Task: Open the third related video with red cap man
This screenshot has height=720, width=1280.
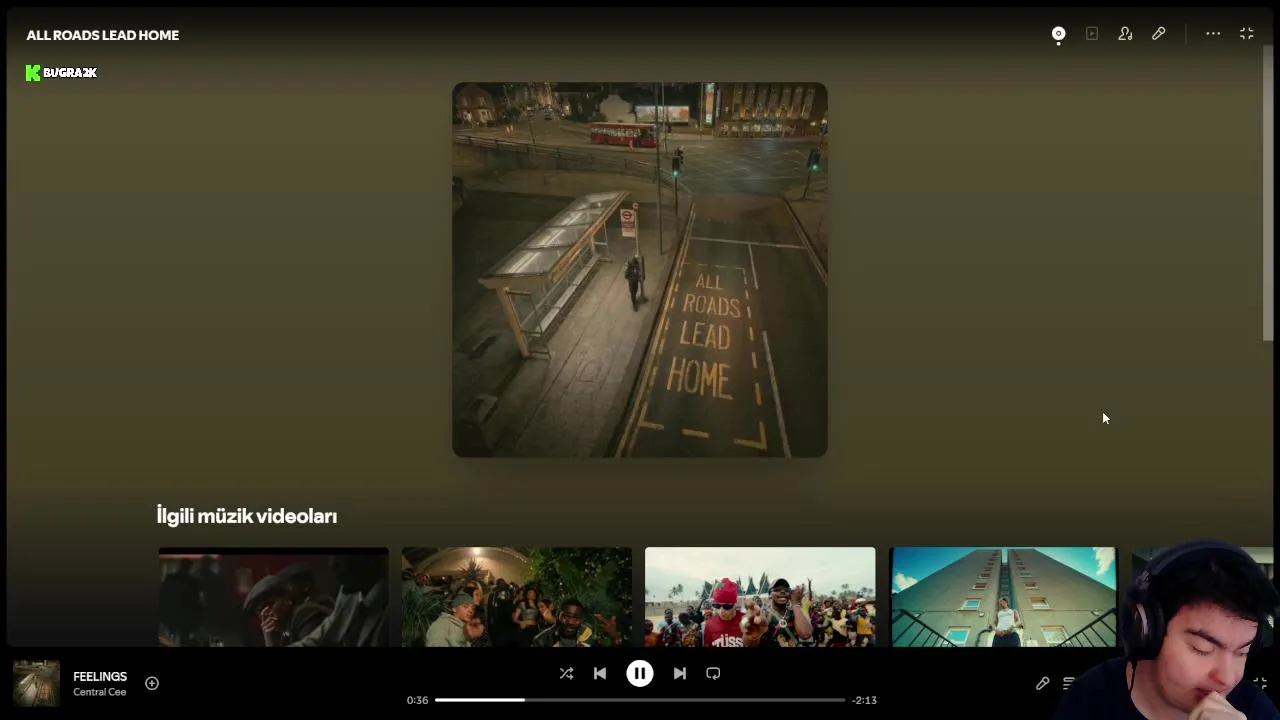Action: click(x=760, y=597)
